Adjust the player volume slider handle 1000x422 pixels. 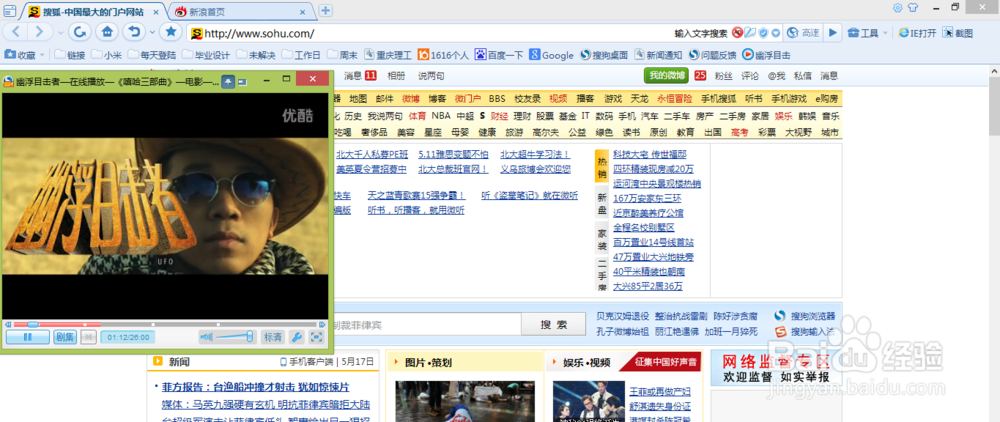[250, 336]
